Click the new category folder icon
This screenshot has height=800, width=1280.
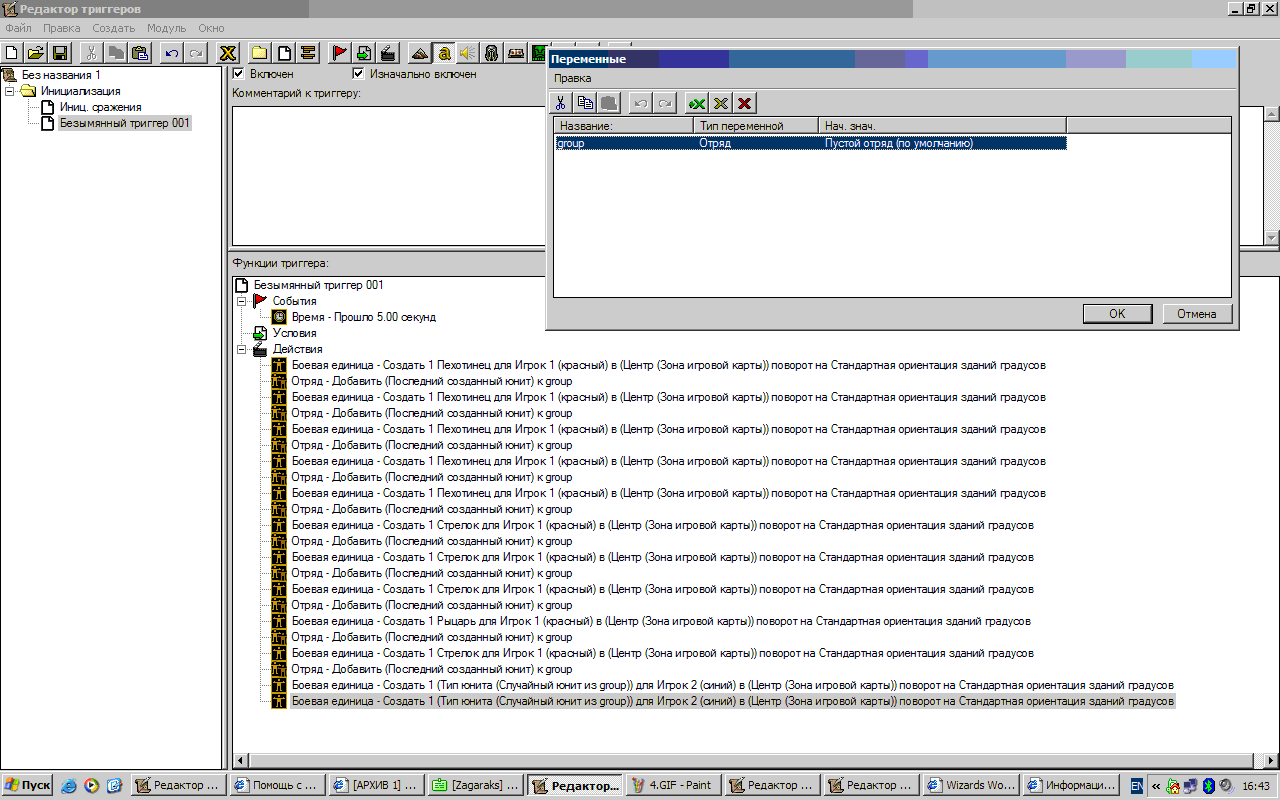pos(259,53)
